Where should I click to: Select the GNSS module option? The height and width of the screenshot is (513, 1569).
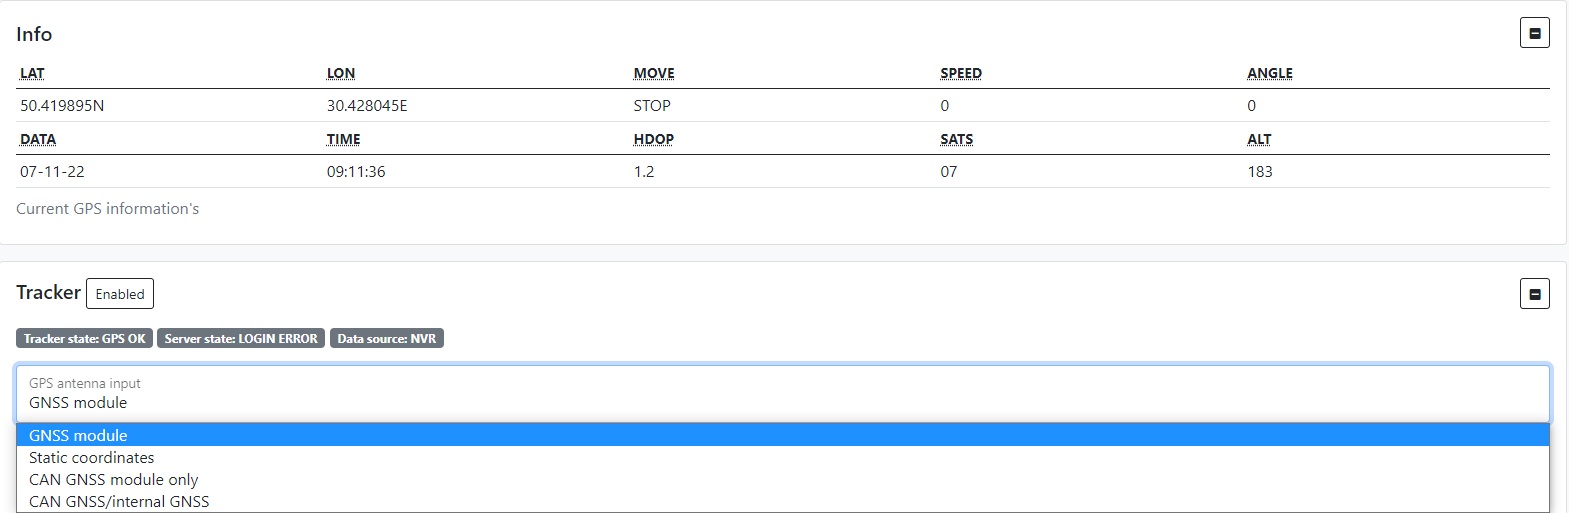78,435
